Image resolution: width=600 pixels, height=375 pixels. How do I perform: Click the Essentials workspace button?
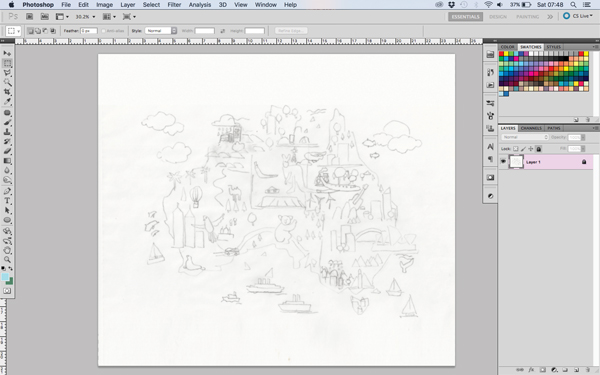point(465,16)
